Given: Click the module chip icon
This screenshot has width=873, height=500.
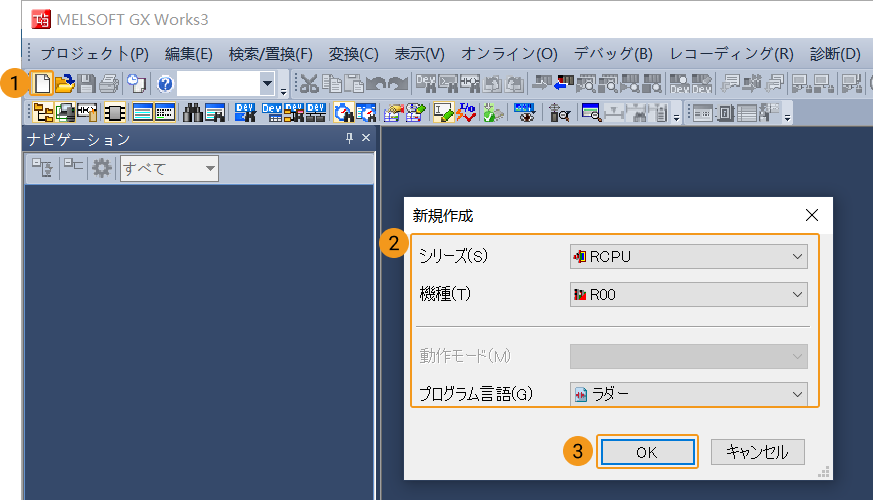Looking at the screenshot, I should tap(114, 113).
